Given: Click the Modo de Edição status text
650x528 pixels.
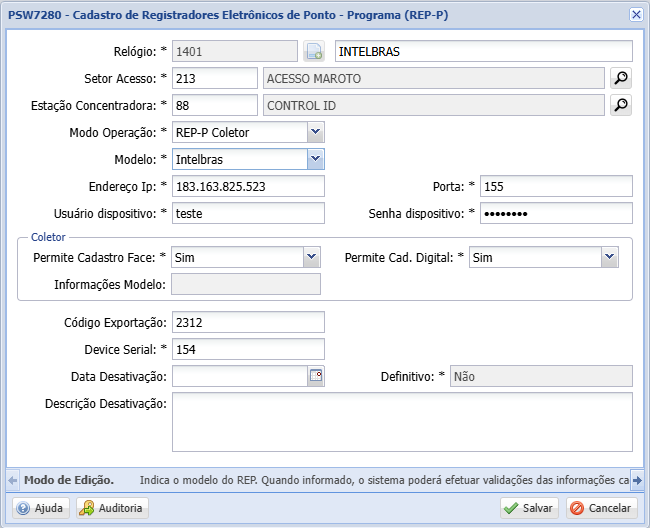Looking at the screenshot, I should pyautogui.click(x=69, y=480).
